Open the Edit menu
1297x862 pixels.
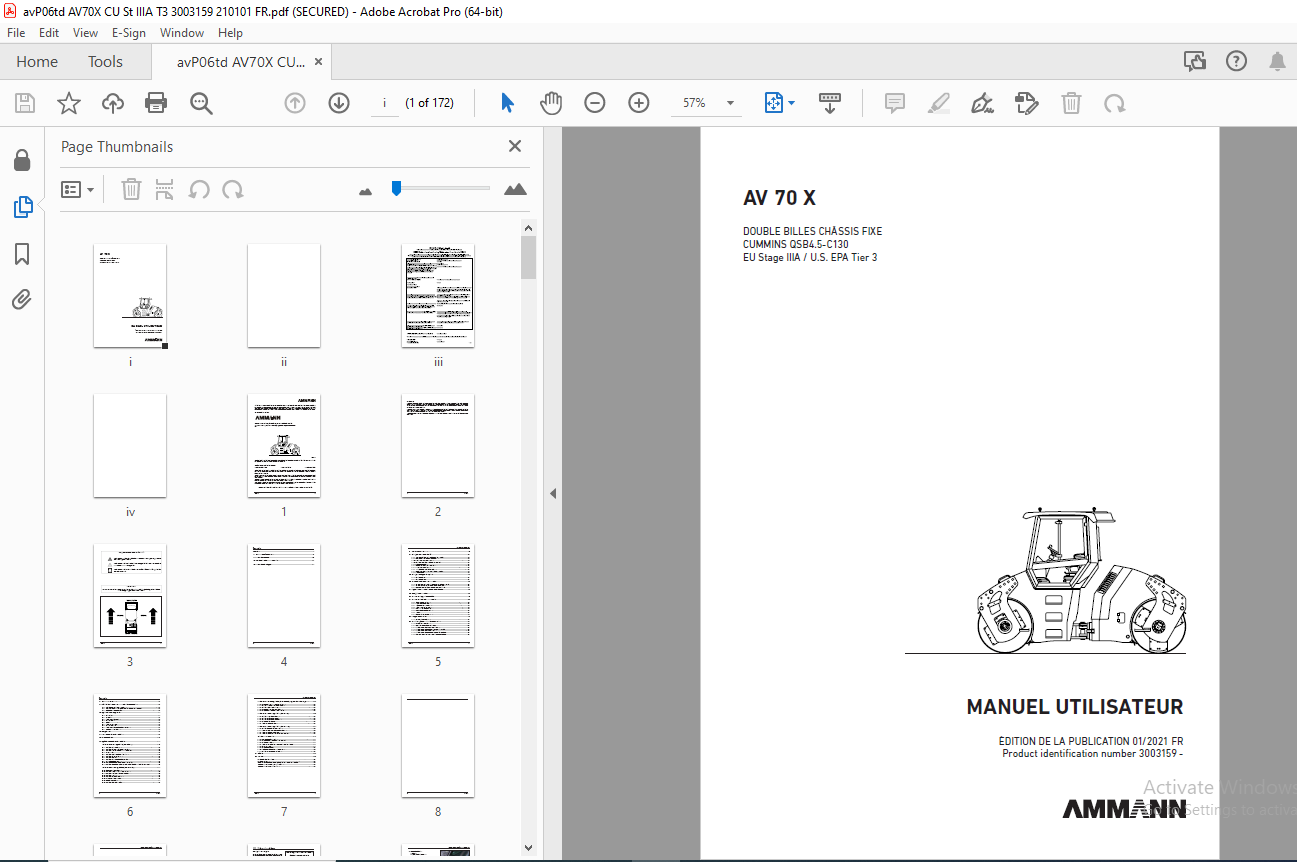[x=49, y=33]
